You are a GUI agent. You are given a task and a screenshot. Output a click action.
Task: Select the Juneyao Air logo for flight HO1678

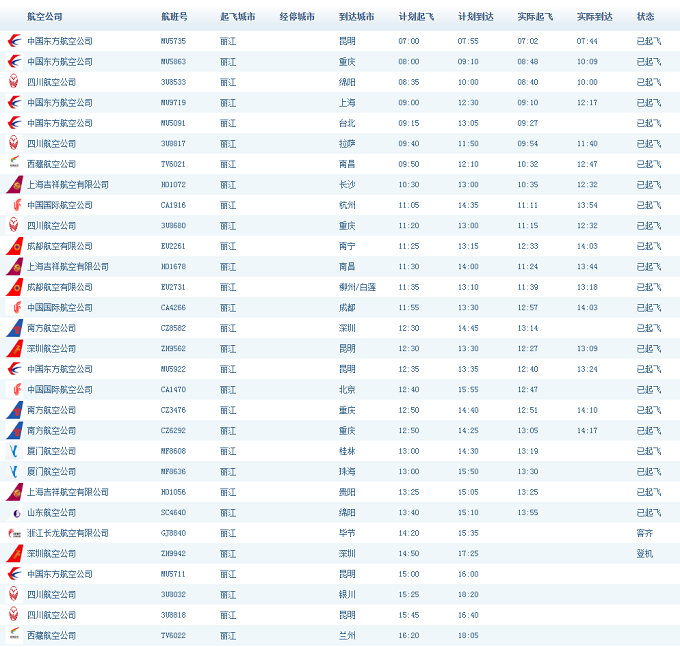point(14,267)
